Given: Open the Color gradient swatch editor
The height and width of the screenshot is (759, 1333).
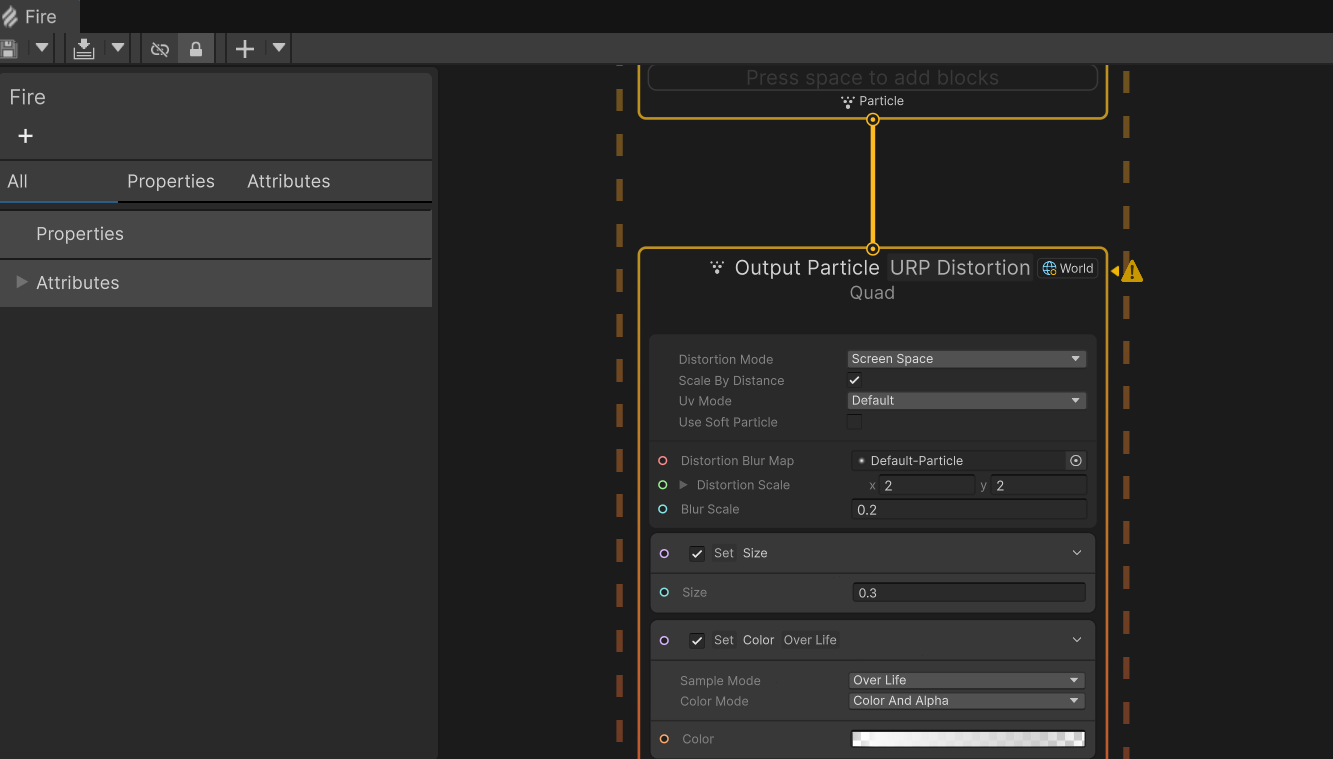Looking at the screenshot, I should click(967, 739).
